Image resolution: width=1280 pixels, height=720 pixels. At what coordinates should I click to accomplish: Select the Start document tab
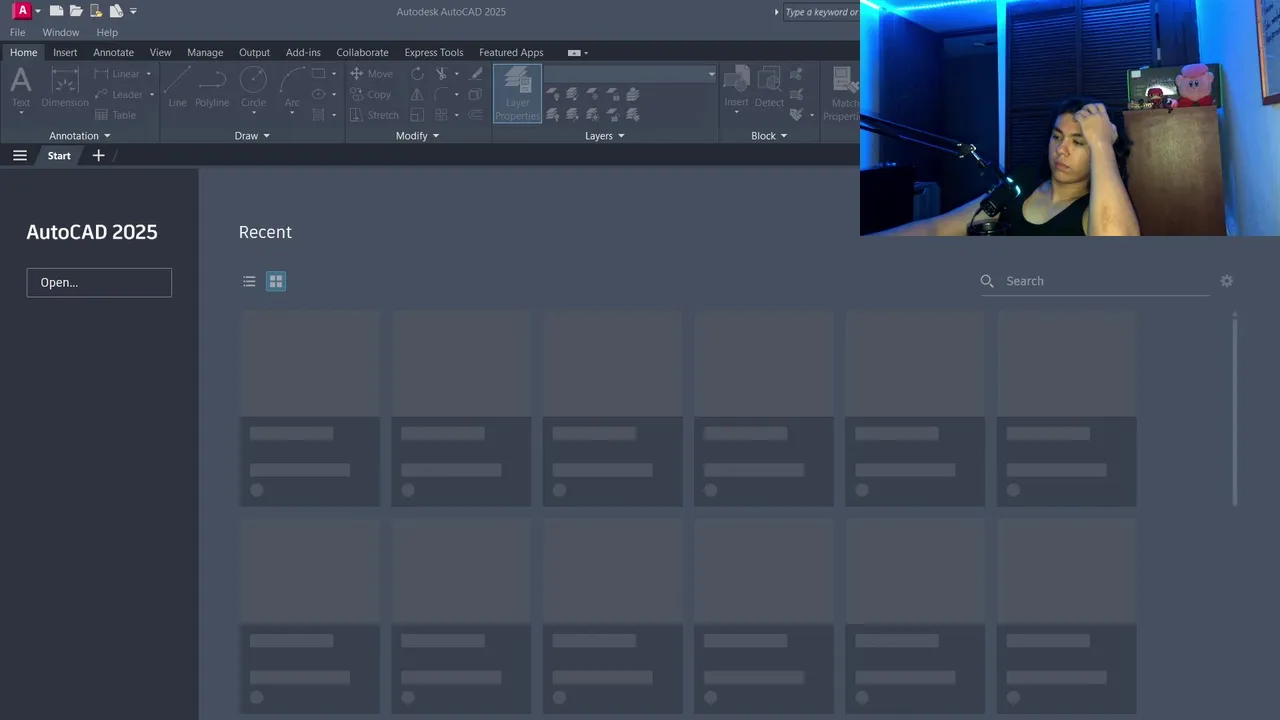click(x=59, y=155)
